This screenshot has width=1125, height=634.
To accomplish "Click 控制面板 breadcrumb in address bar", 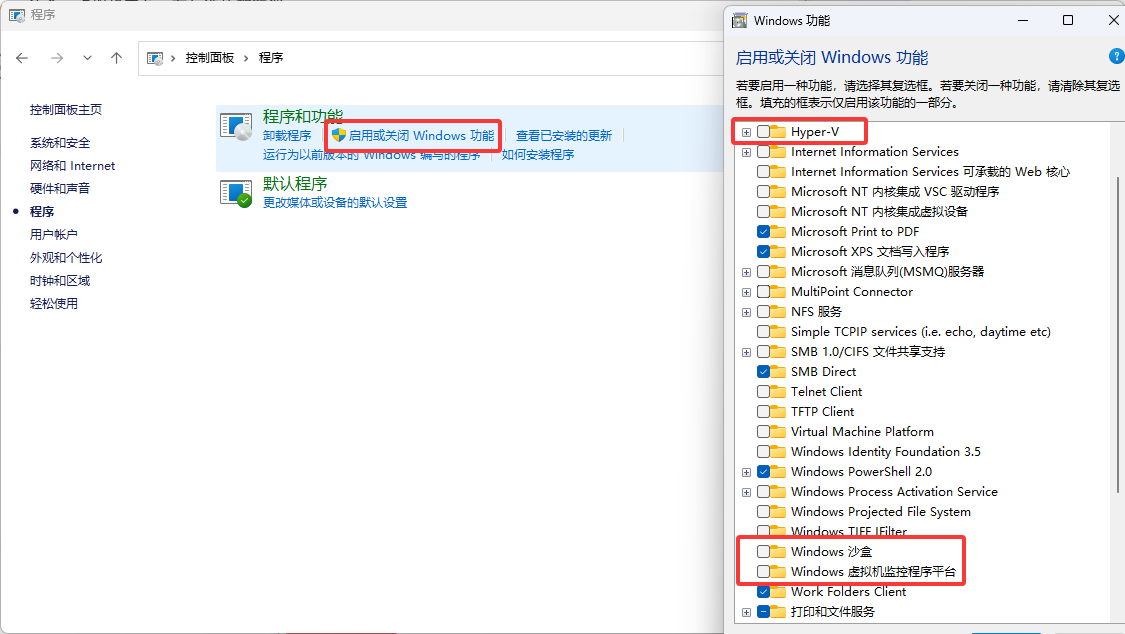I will (210, 58).
